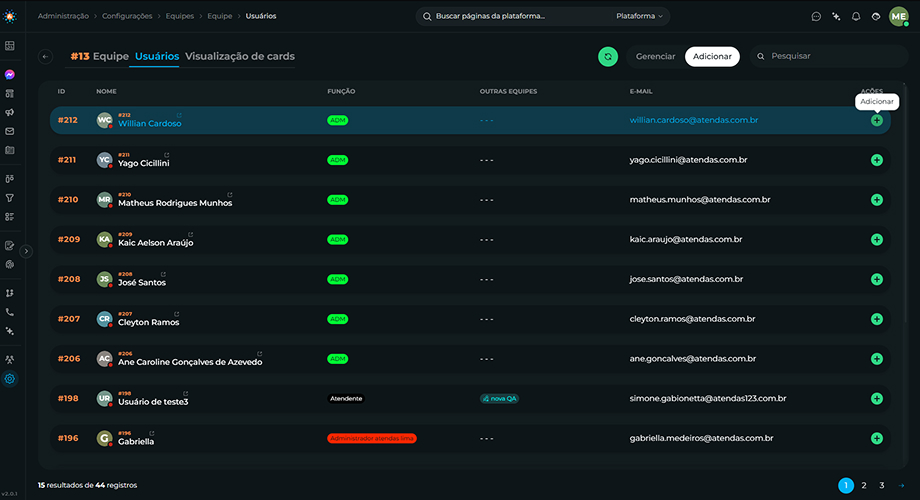
Task: Open the people group icon in sidebar
Action: (10, 360)
